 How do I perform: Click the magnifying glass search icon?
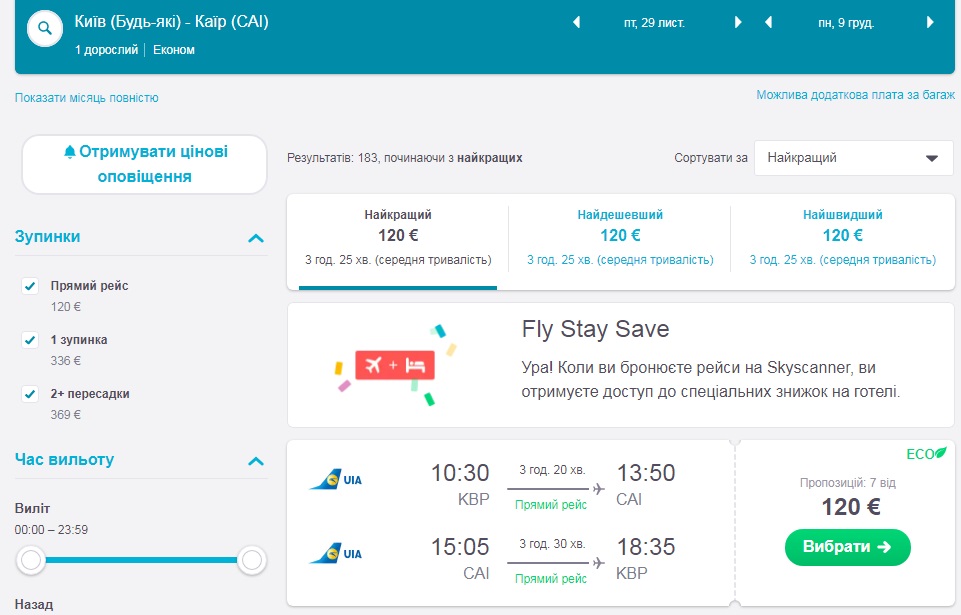[x=44, y=30]
